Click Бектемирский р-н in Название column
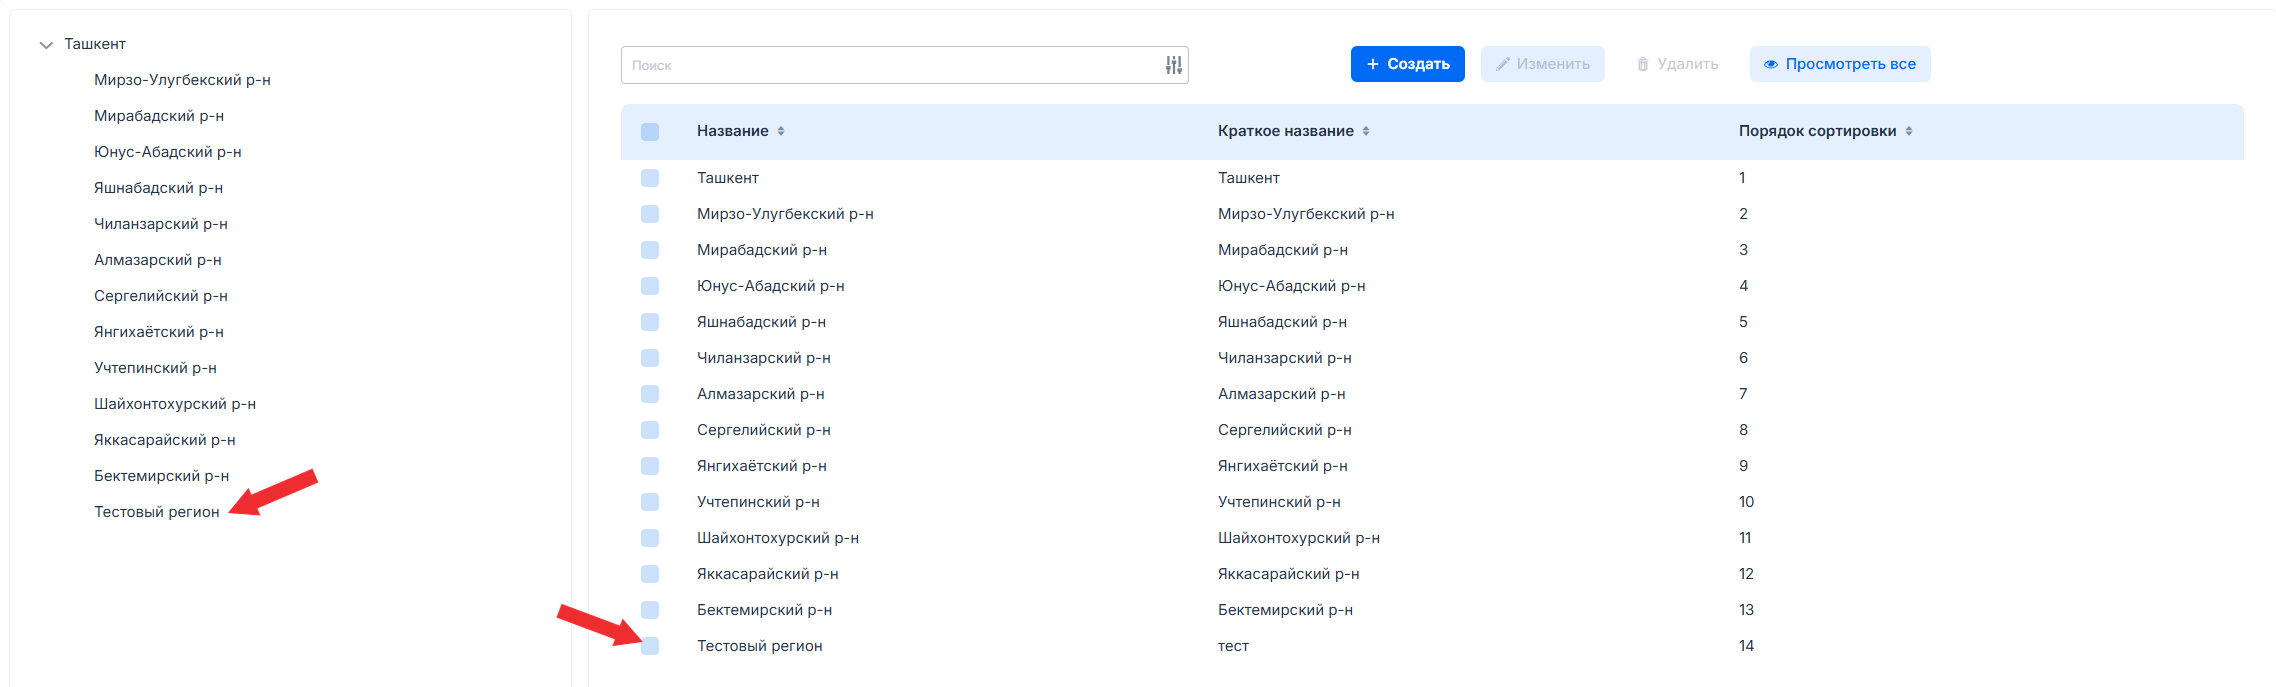The image size is (2276, 687). pyautogui.click(x=765, y=610)
